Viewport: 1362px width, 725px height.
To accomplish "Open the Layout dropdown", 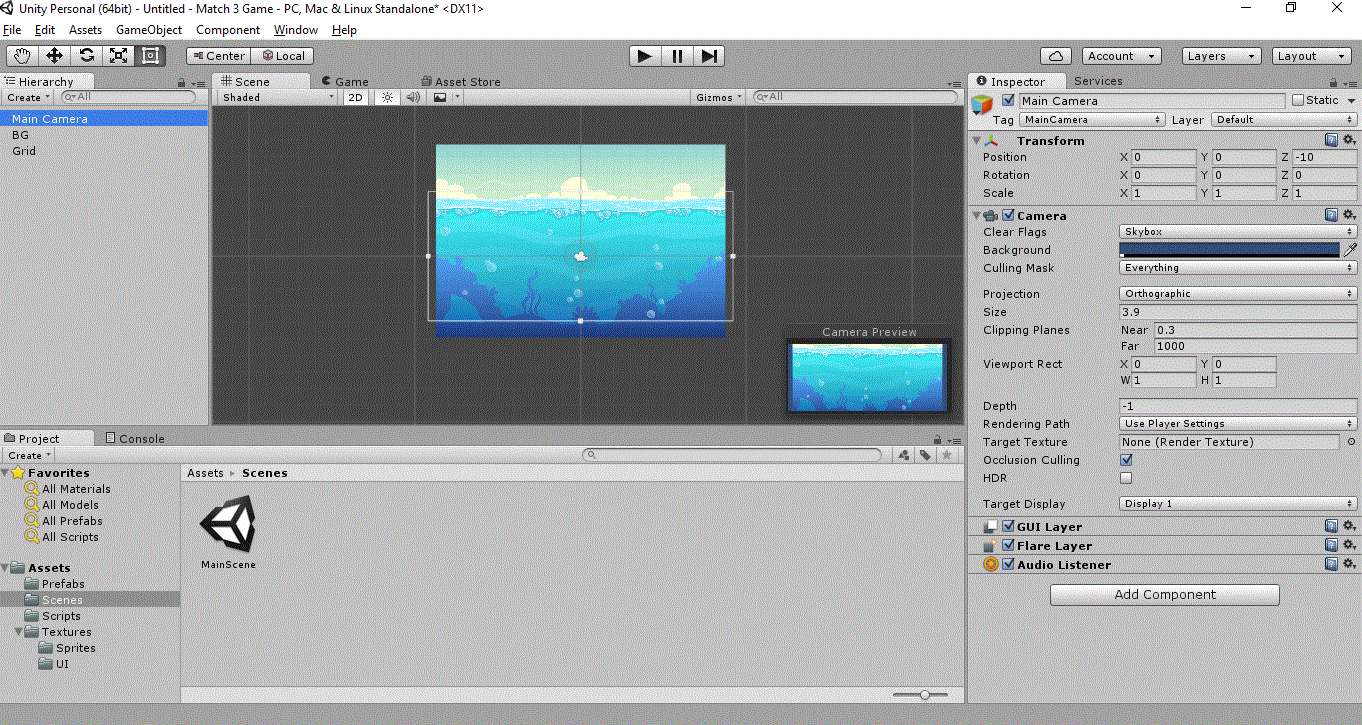I will point(1311,55).
